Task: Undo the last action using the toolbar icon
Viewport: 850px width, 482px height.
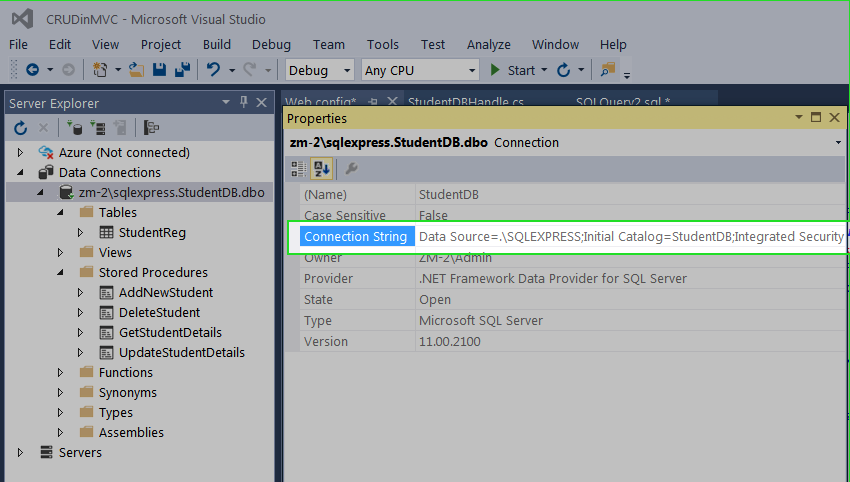Action: (214, 70)
